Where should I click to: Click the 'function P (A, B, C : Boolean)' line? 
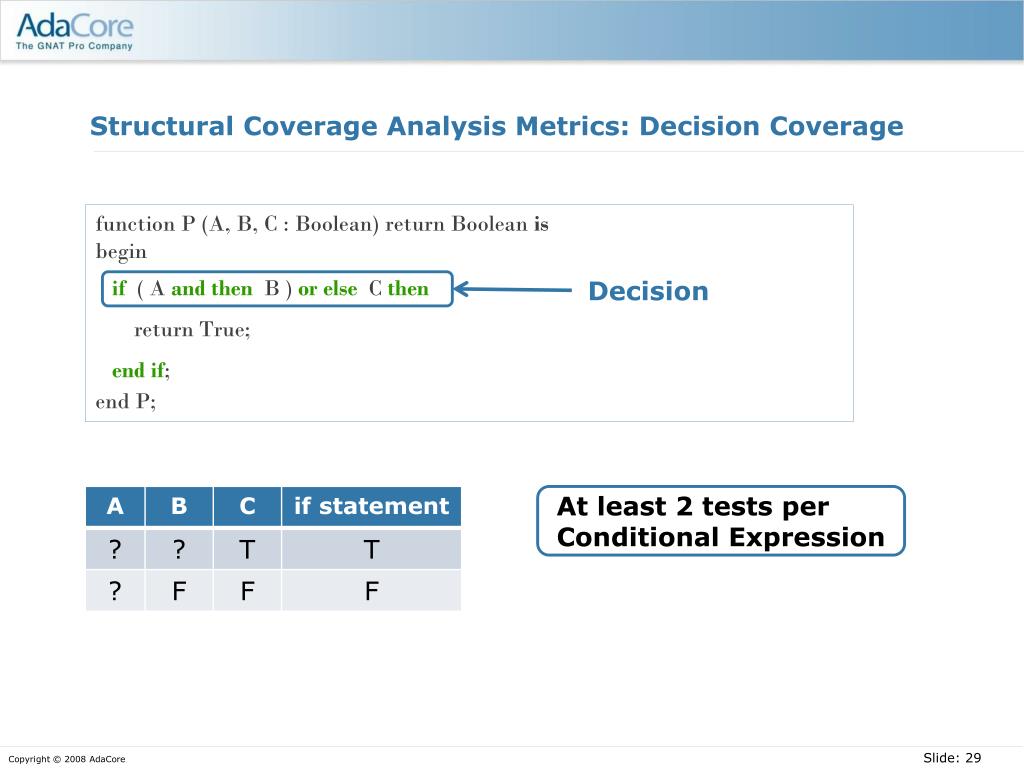click(322, 224)
